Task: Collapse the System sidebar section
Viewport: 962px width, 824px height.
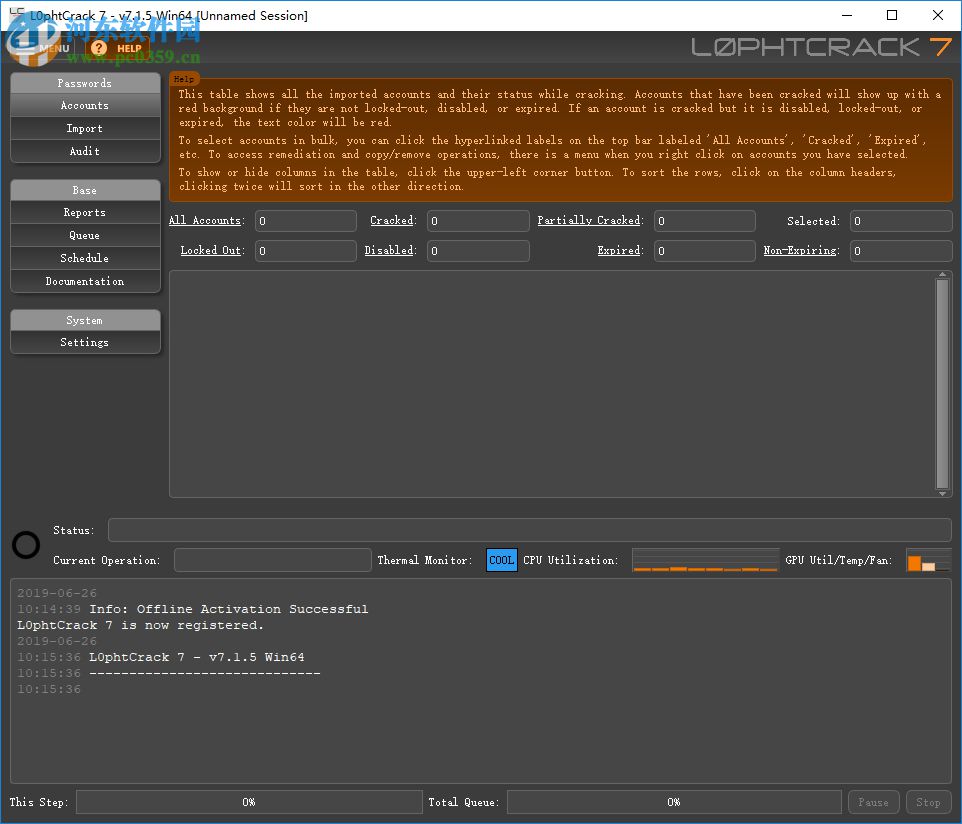Action: click(85, 320)
